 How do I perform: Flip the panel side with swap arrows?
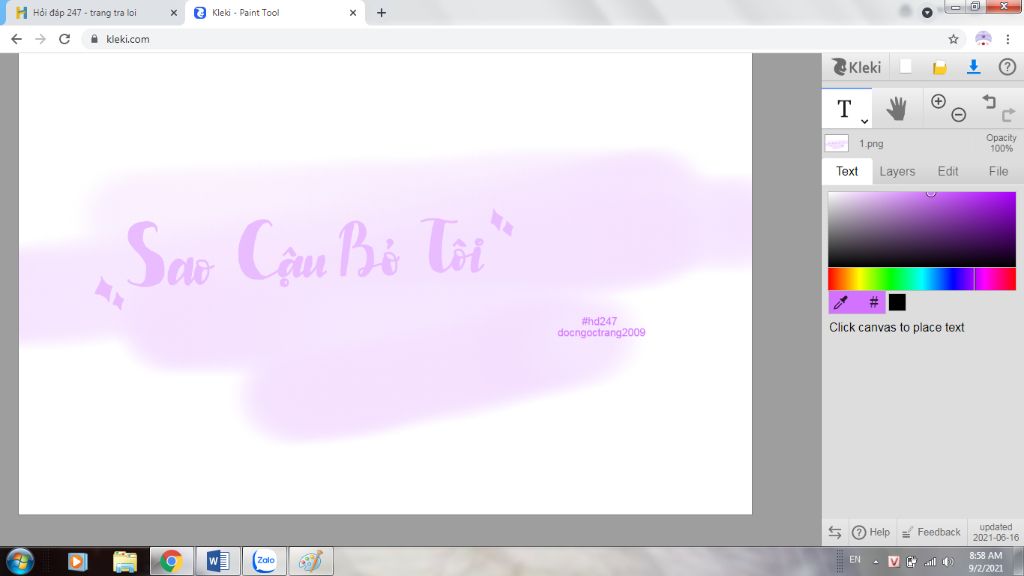835,532
